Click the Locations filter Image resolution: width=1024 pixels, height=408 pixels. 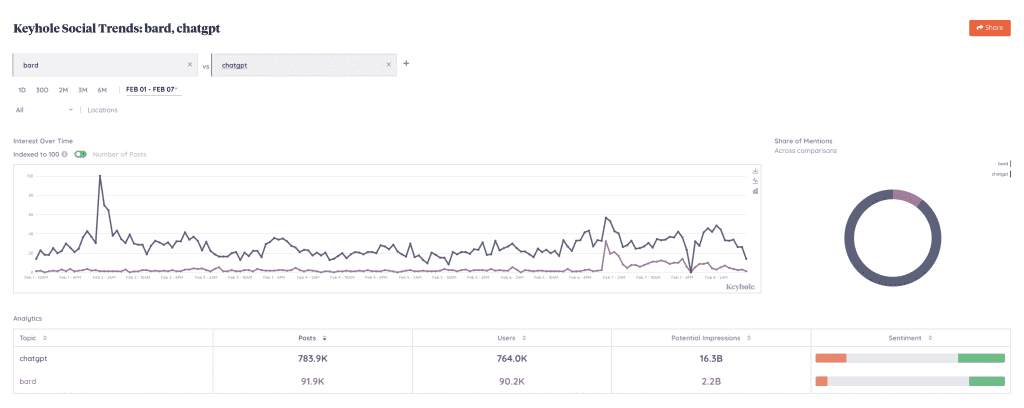pyautogui.click(x=103, y=110)
